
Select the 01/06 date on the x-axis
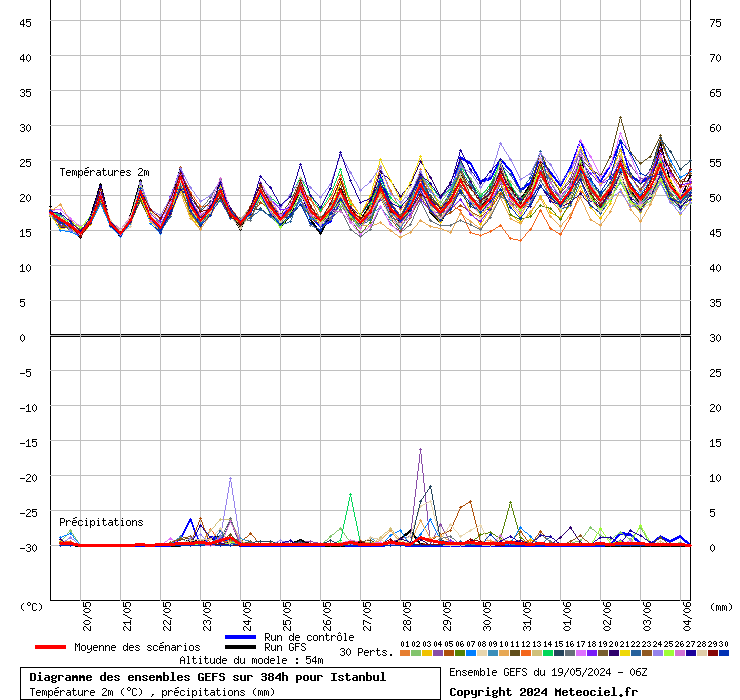pos(567,612)
